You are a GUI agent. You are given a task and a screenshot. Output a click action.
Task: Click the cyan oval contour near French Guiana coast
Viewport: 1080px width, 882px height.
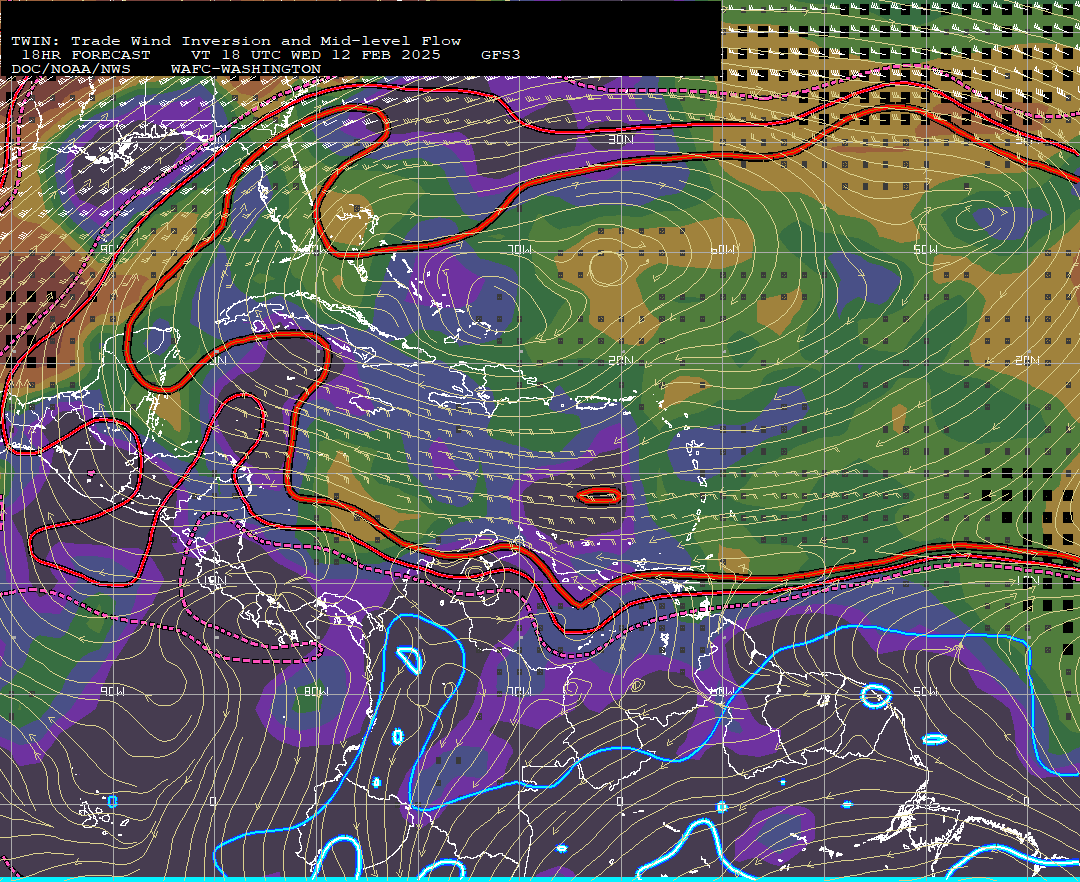[876, 696]
